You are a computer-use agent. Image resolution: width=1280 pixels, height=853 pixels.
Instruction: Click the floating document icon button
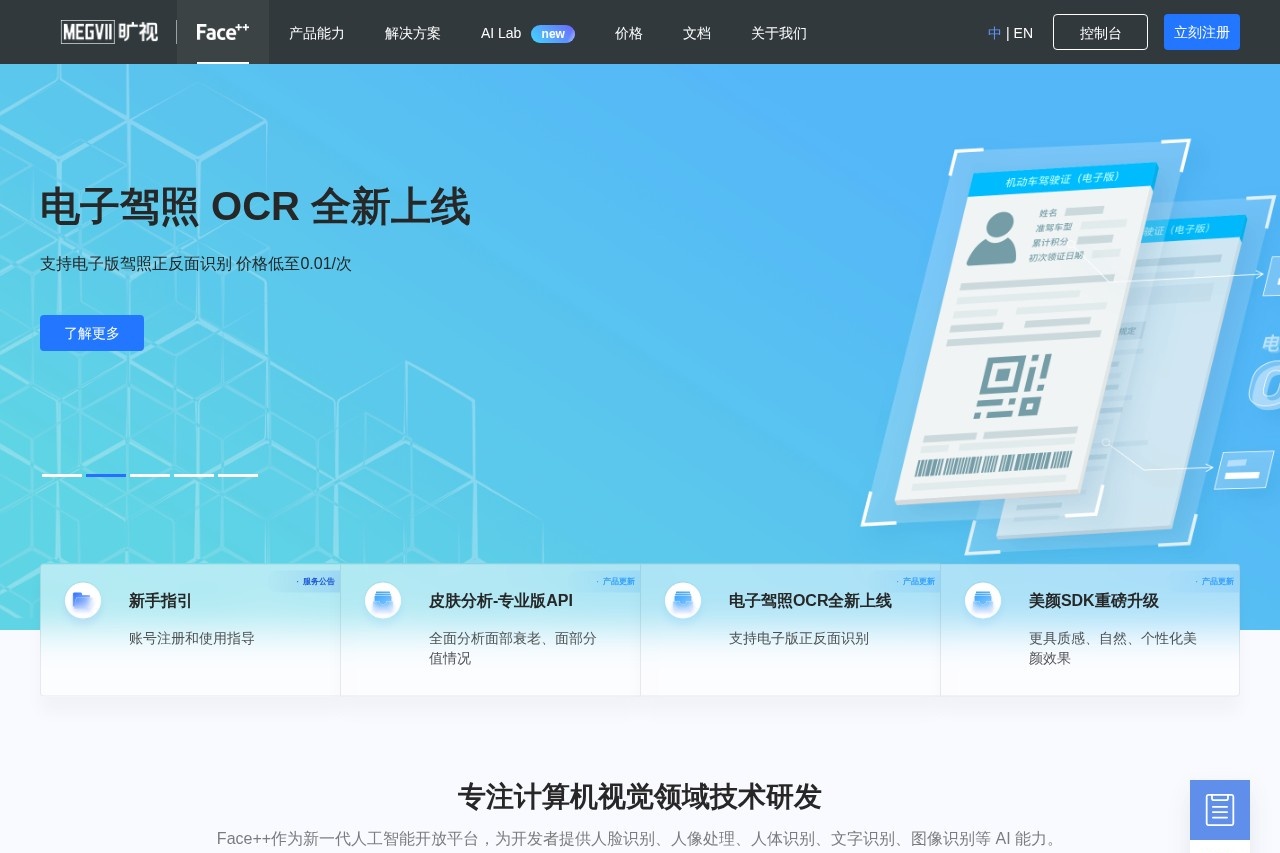[x=1220, y=810]
